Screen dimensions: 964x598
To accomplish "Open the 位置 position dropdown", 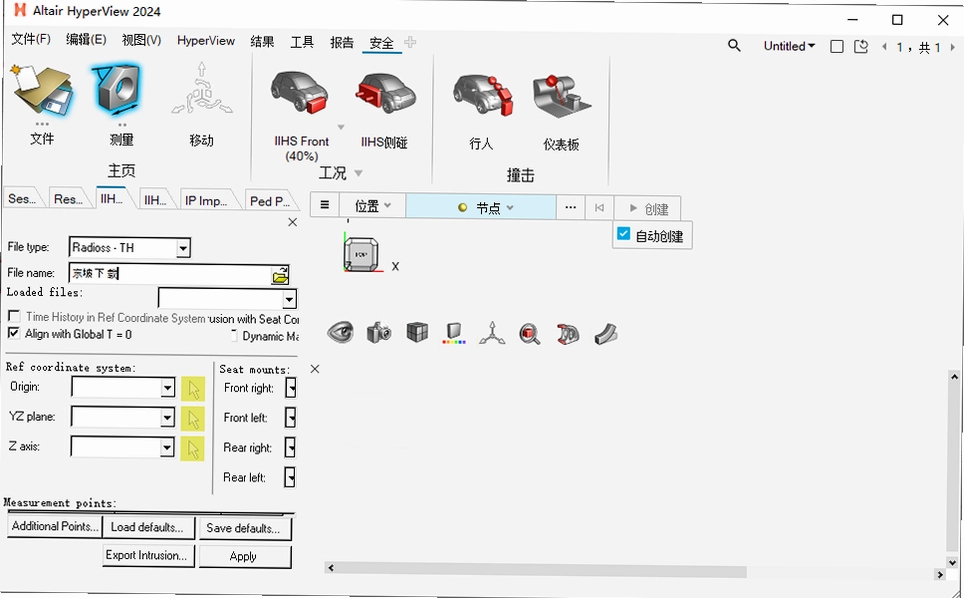I will point(373,206).
